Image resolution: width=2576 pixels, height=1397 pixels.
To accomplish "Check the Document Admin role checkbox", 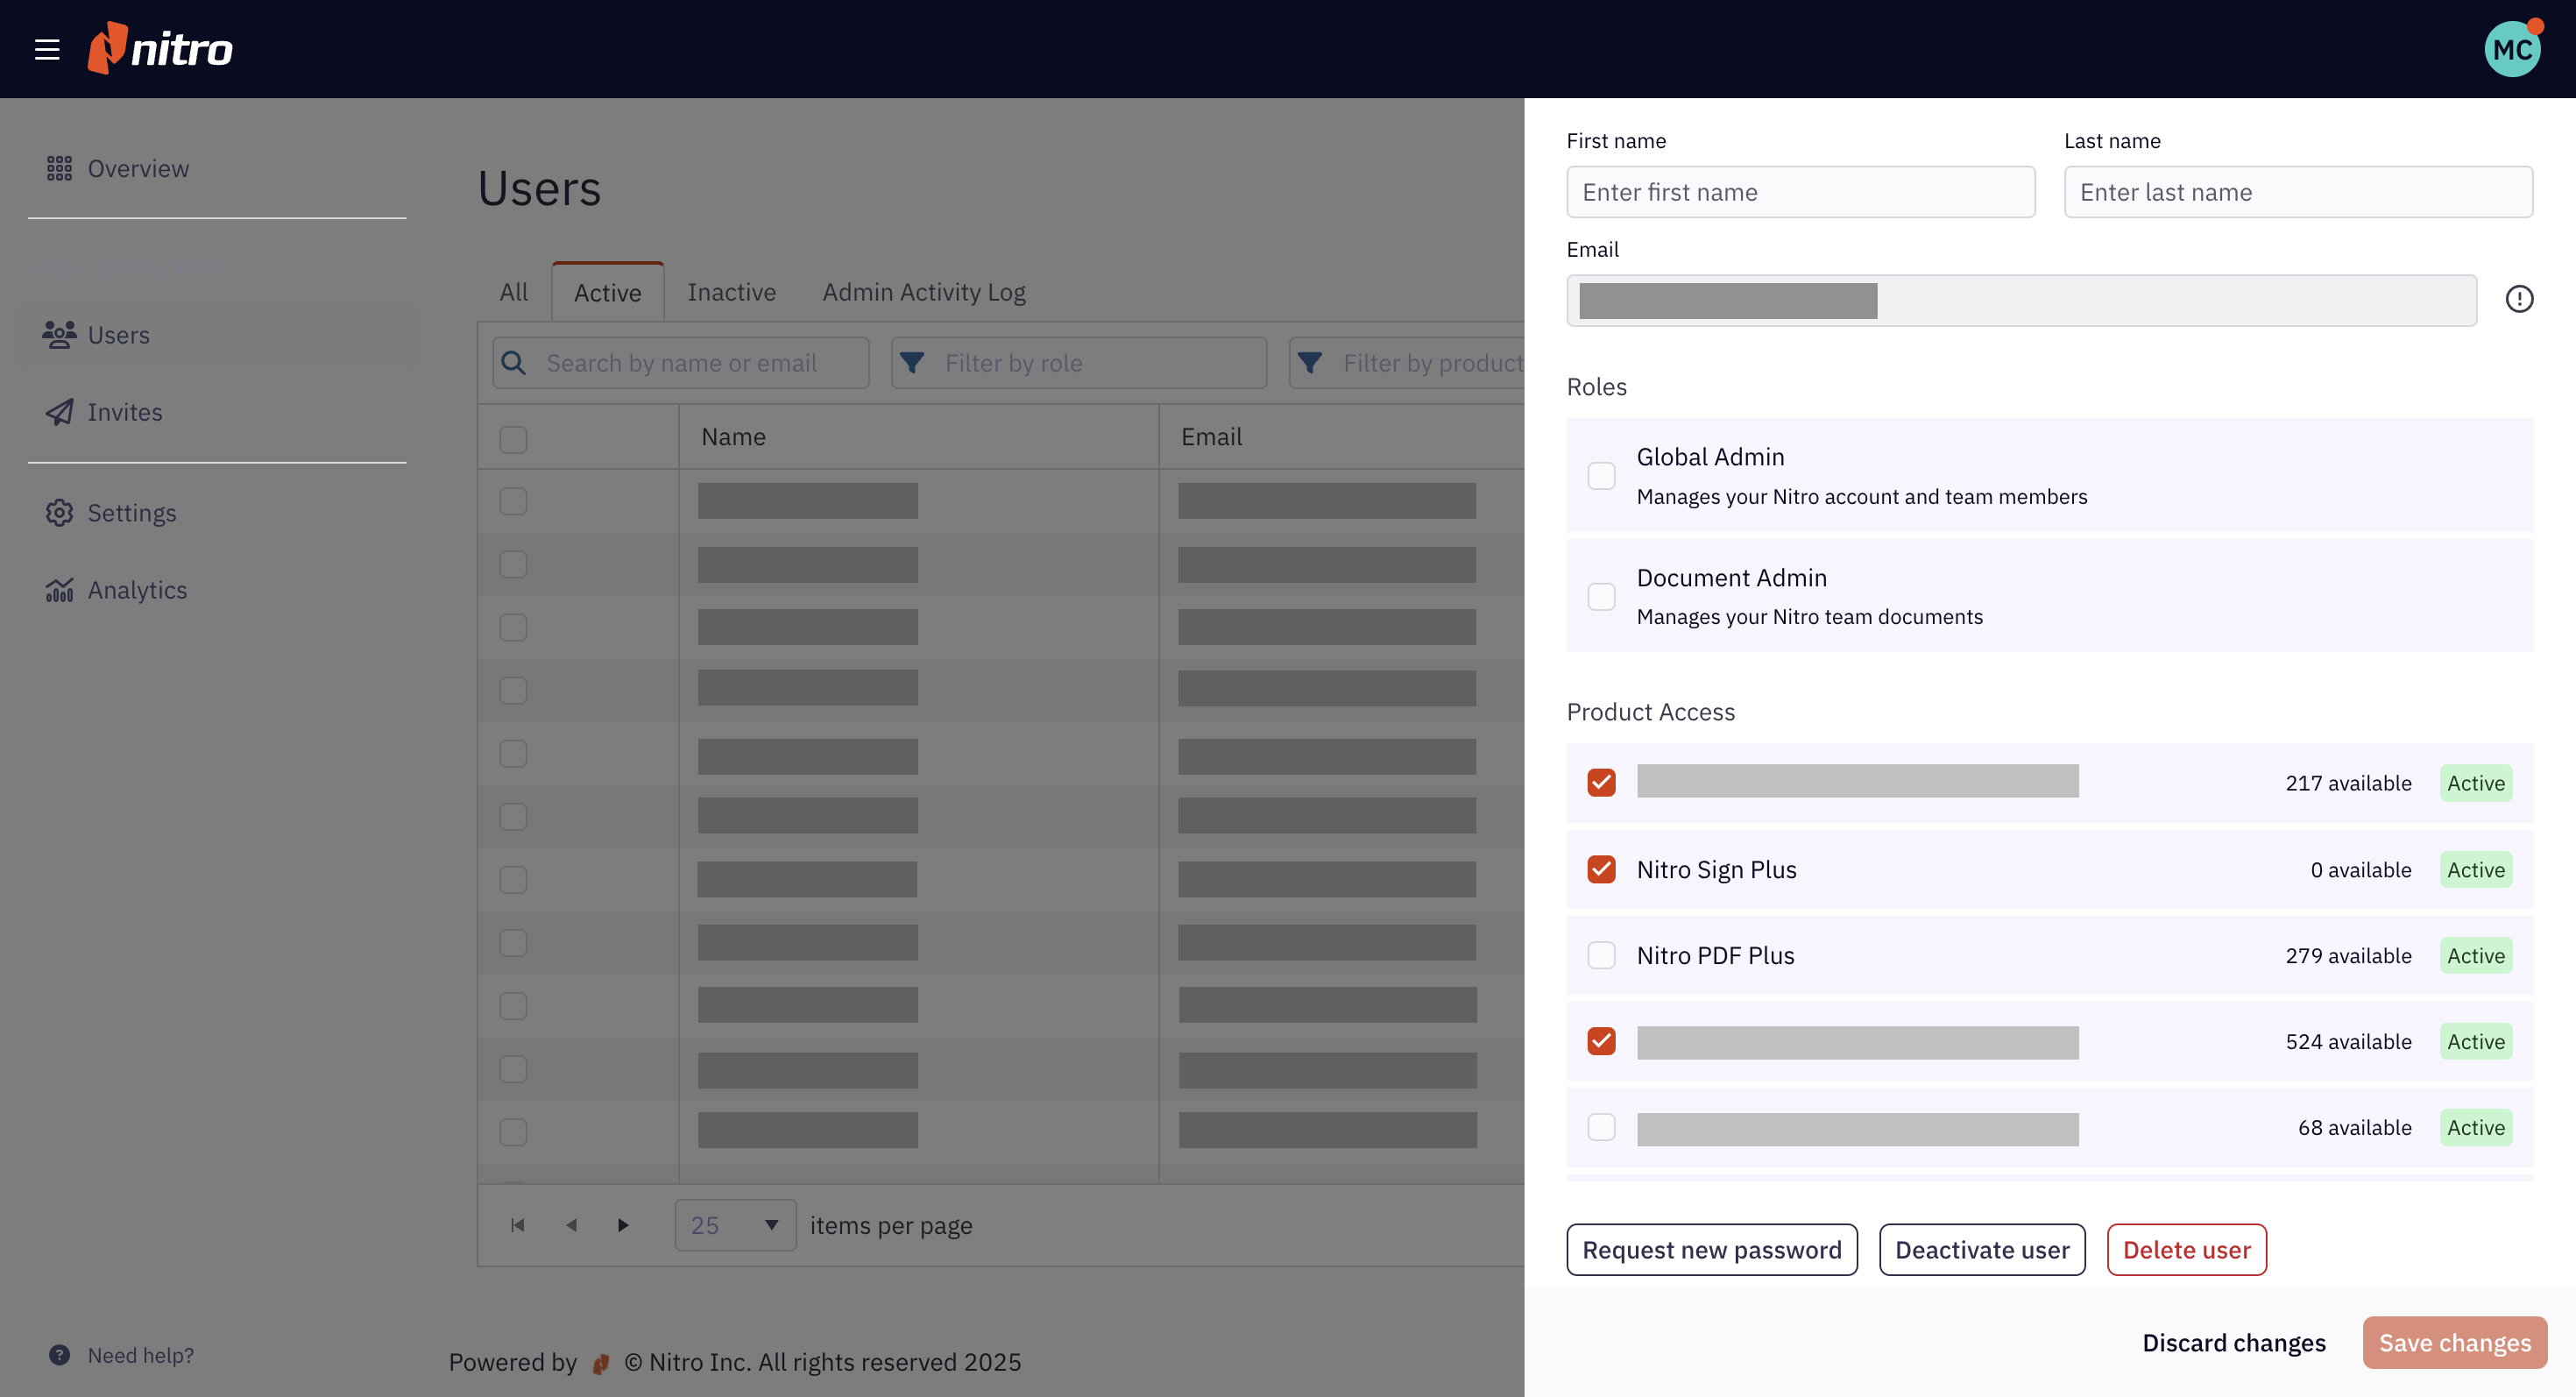I will tap(1601, 597).
